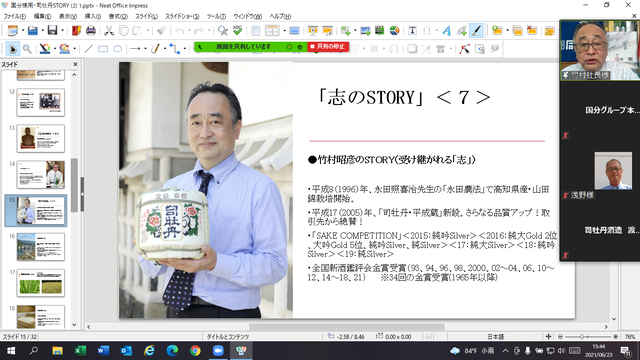Click the zoom slider handle in status bar
The image size is (640, 360).
click(582, 337)
